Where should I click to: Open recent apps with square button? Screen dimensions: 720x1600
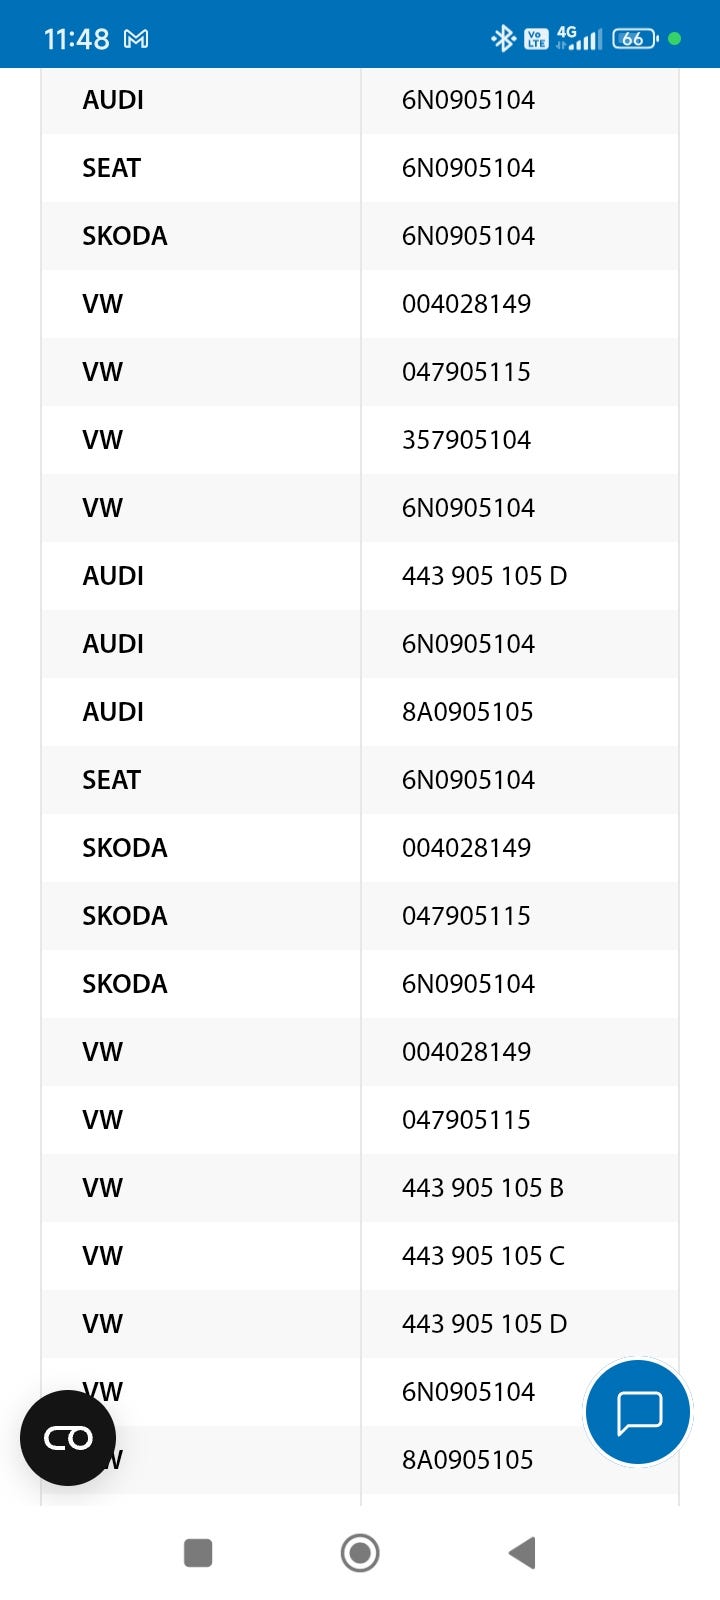[x=198, y=1553]
